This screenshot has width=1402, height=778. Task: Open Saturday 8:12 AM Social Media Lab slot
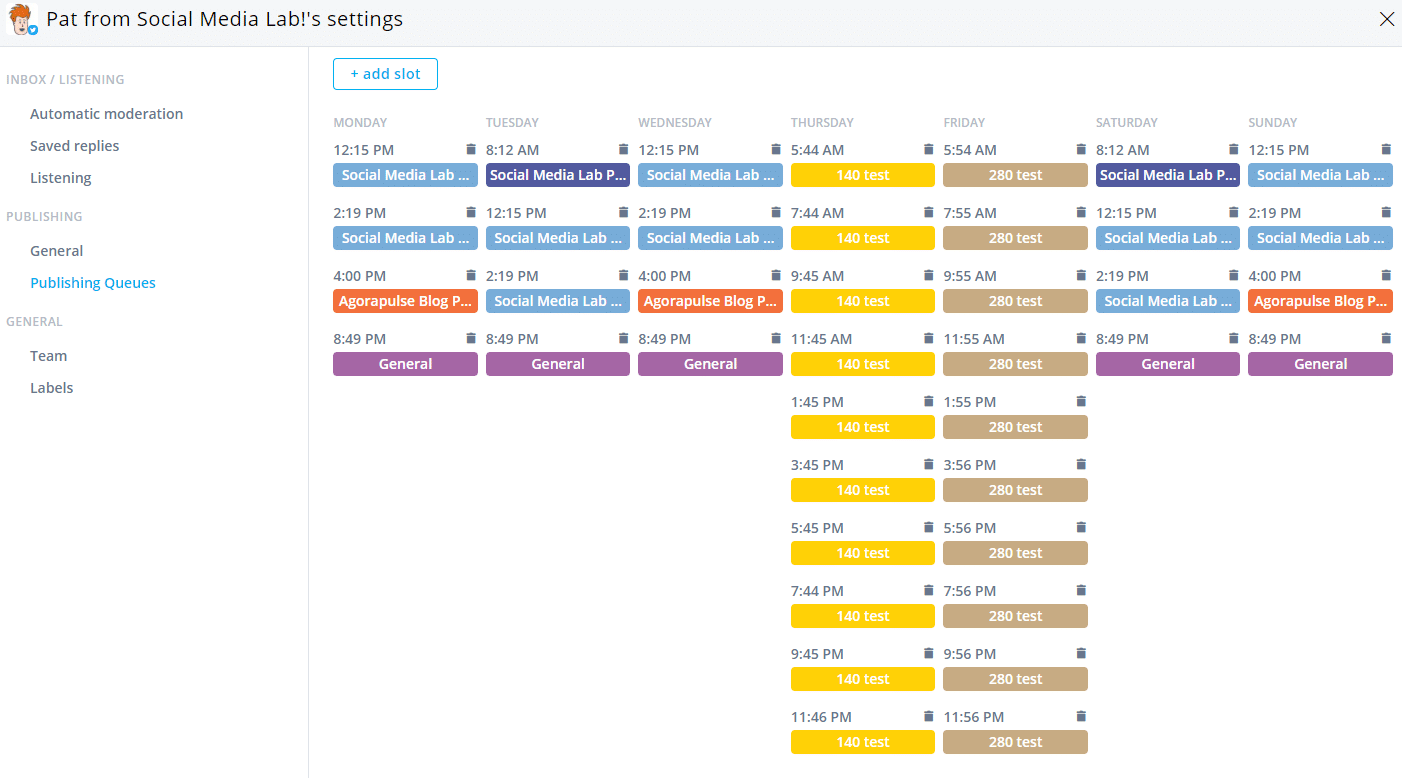(x=1168, y=175)
